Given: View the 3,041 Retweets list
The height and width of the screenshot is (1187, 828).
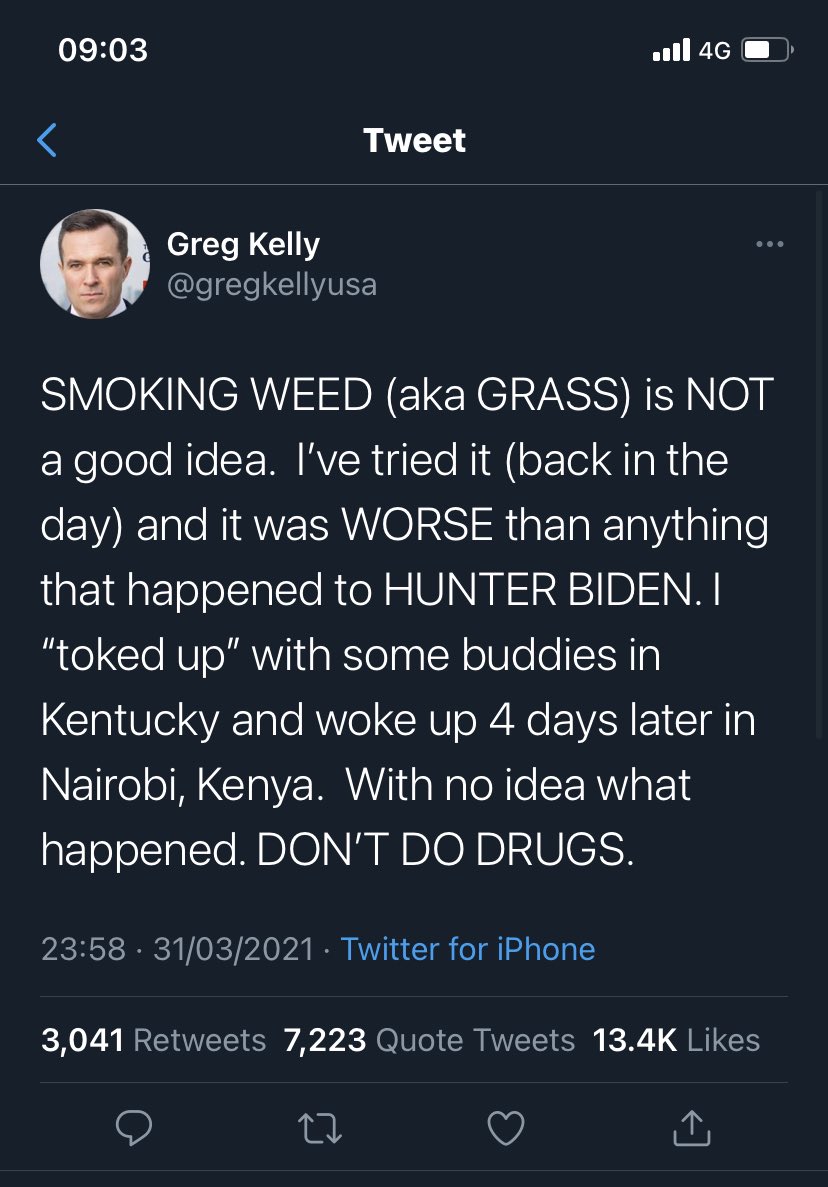Looking at the screenshot, I should point(154,1040).
